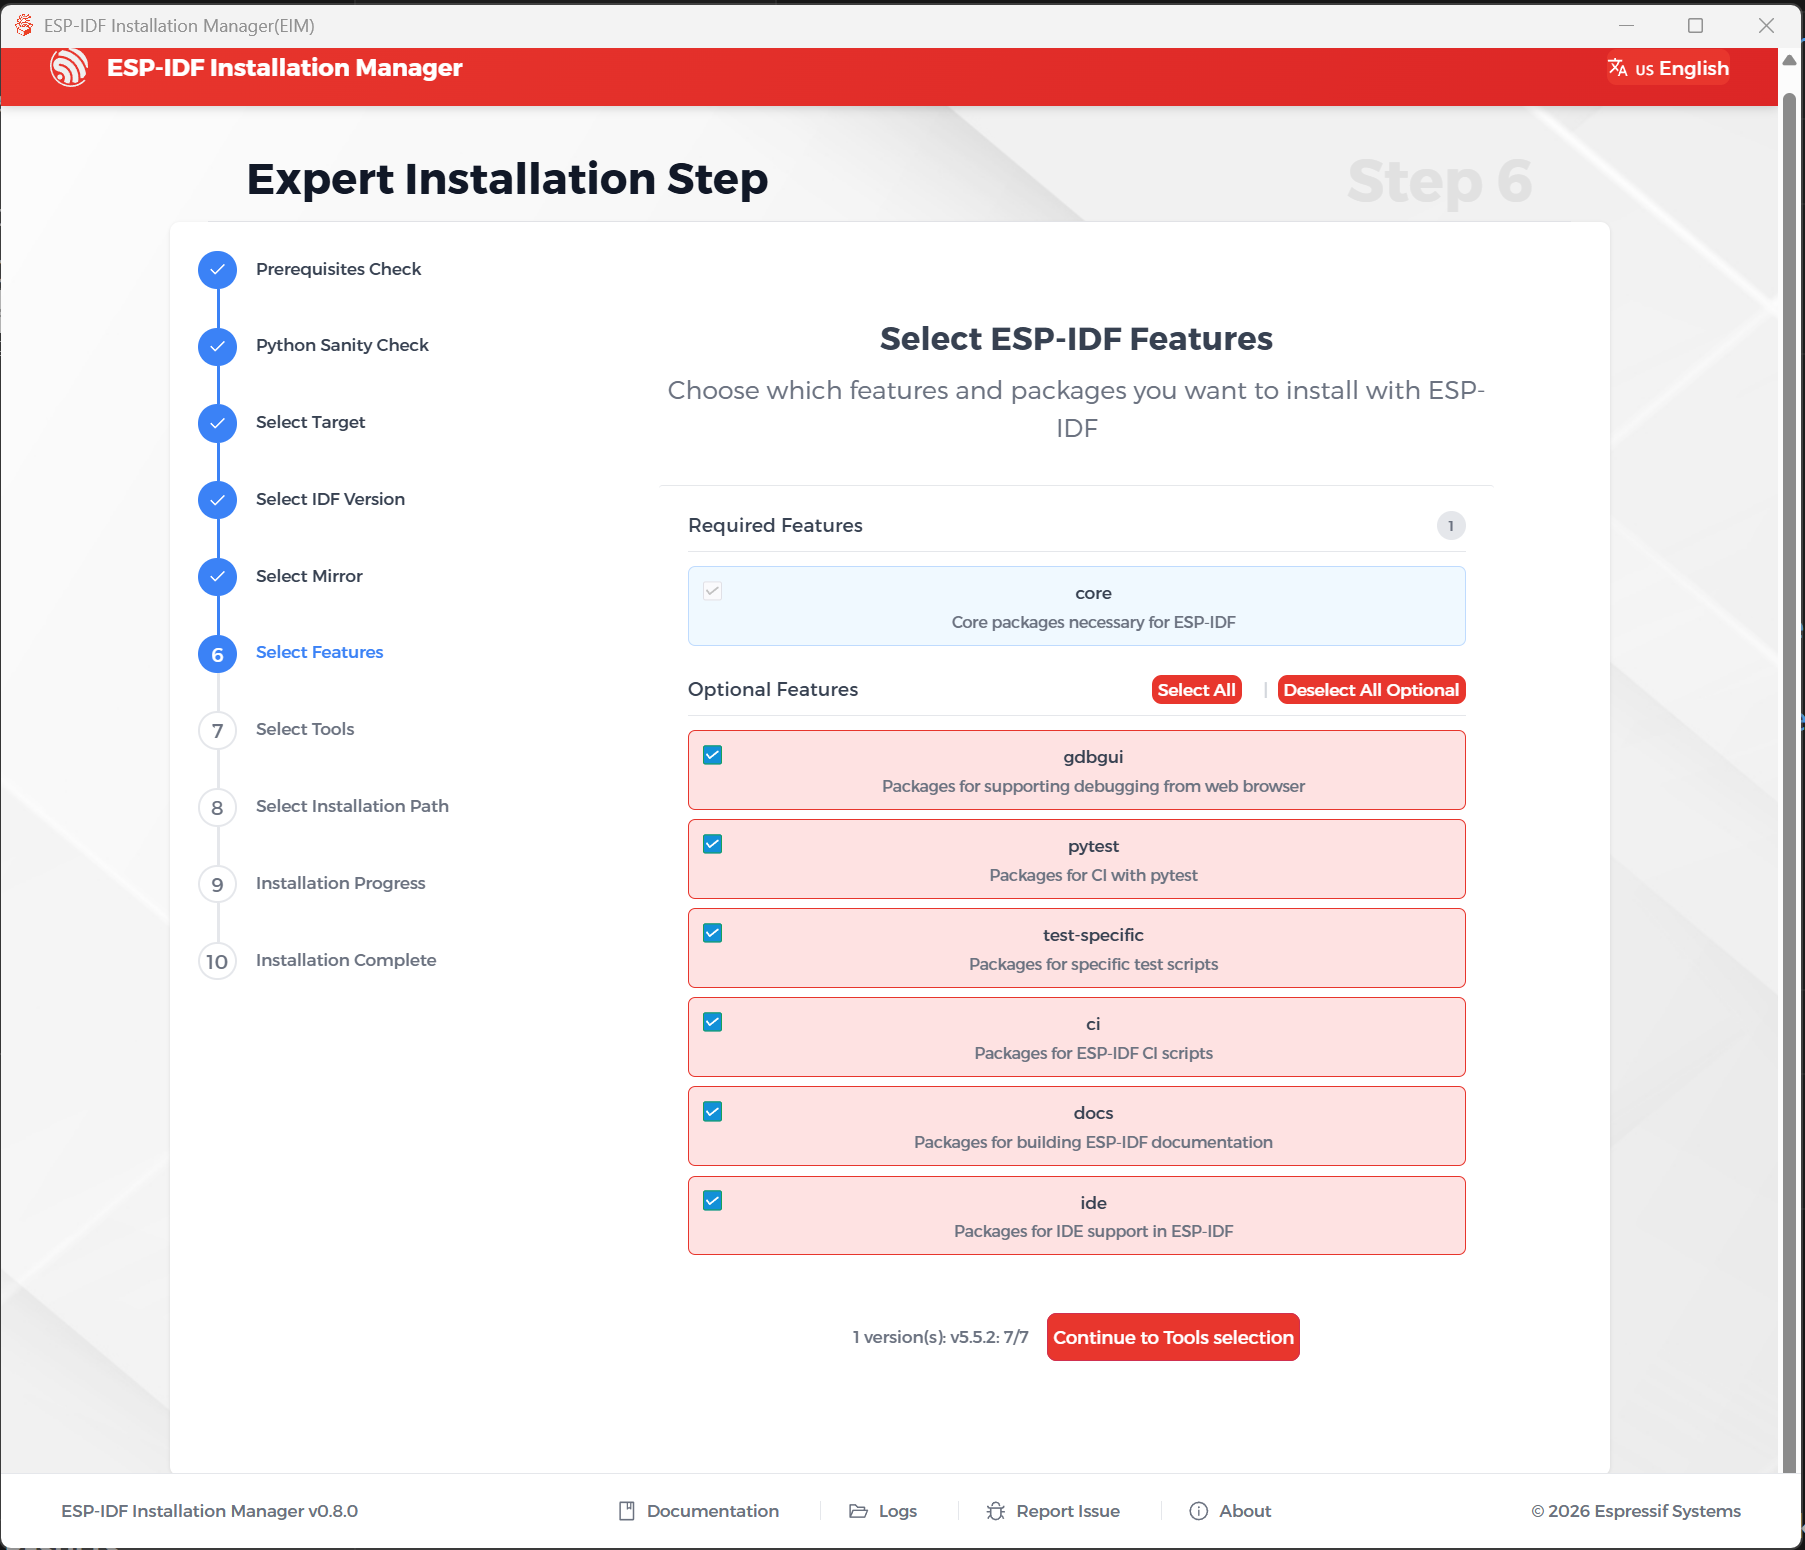This screenshot has height=1550, width=1805.
Task: Open the Select Features step label
Action: (319, 652)
